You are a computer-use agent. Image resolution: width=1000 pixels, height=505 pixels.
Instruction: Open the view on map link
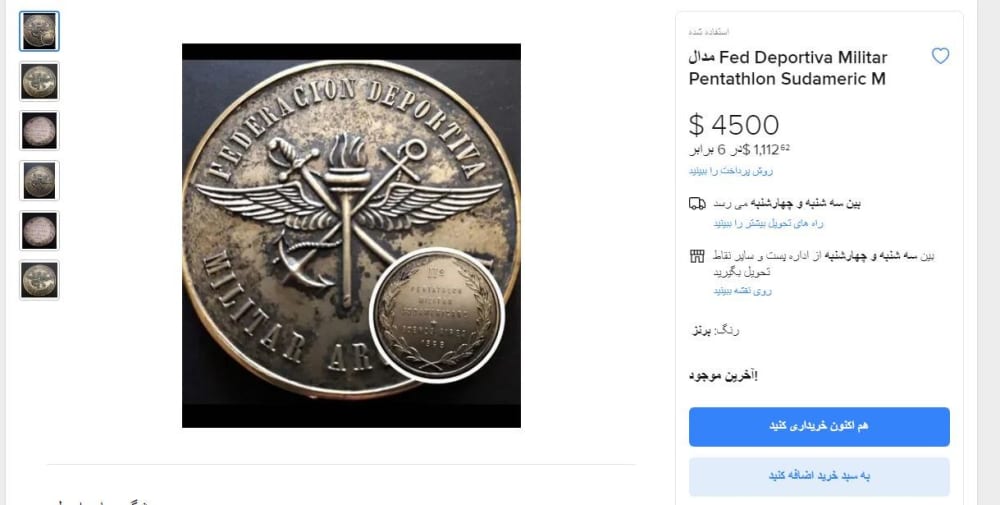[742, 290]
